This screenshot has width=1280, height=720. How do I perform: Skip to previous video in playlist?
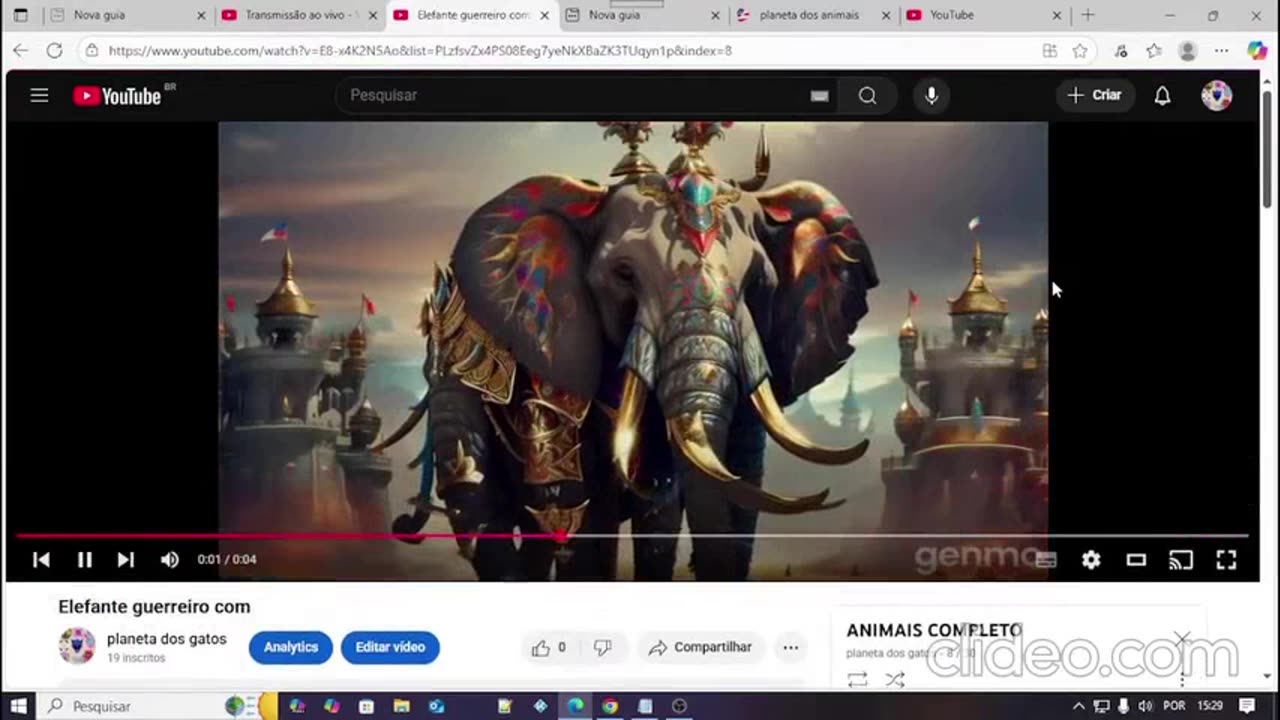click(x=41, y=560)
